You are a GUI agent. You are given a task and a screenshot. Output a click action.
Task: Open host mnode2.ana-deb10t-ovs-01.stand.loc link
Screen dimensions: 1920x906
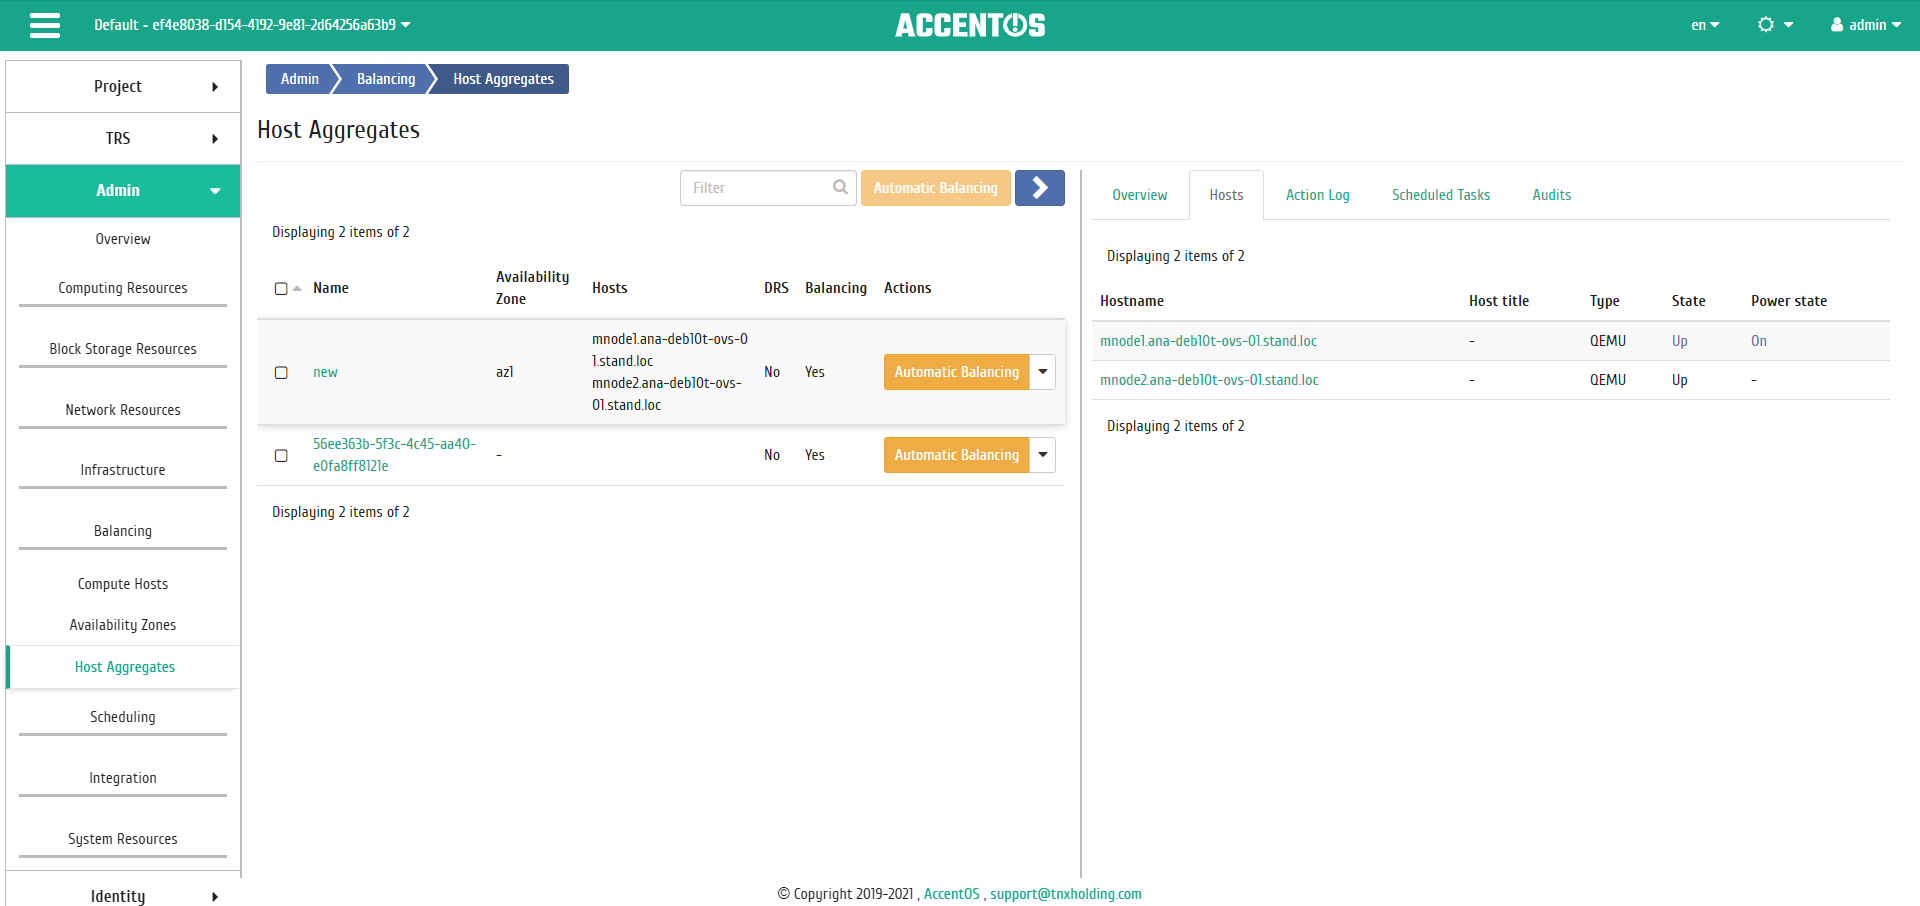click(1209, 380)
